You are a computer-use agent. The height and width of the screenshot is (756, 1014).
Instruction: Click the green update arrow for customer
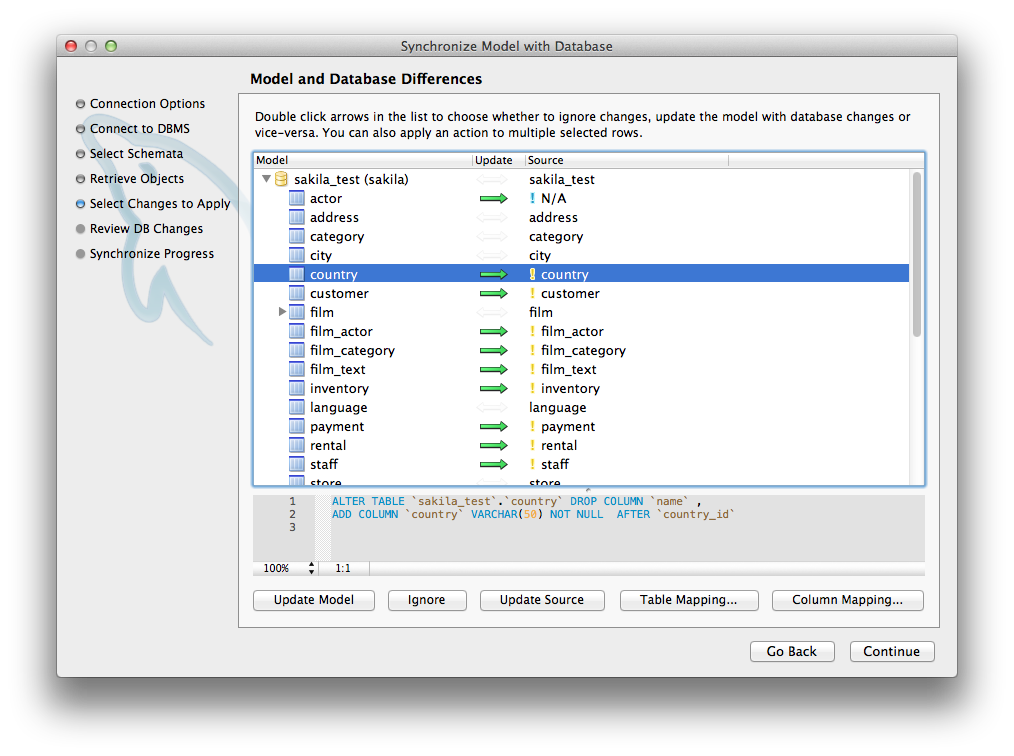tap(493, 294)
